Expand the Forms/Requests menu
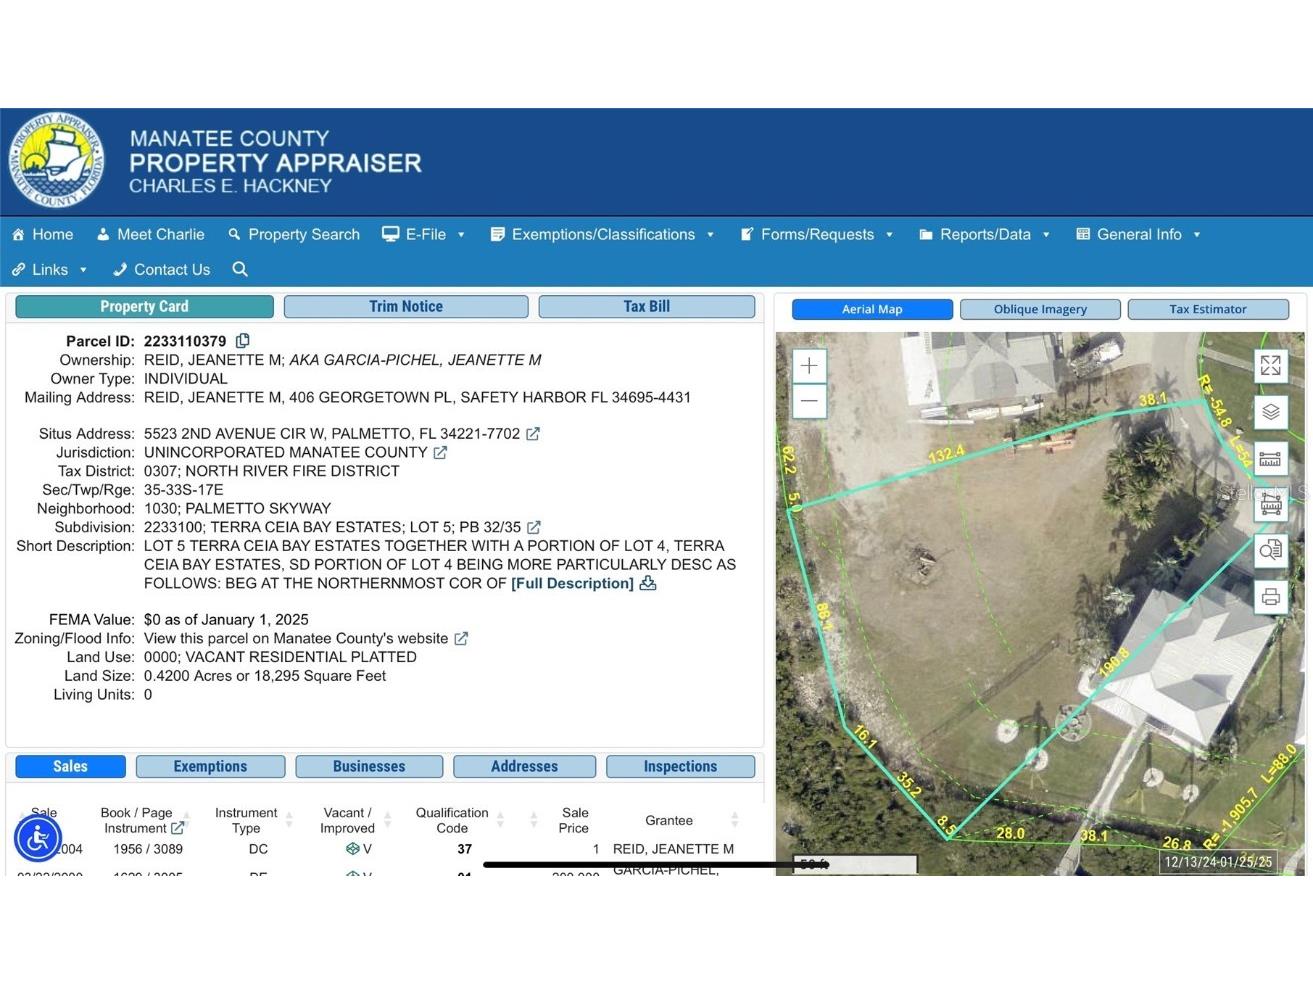Image resolution: width=1313 pixels, height=984 pixels. (816, 234)
